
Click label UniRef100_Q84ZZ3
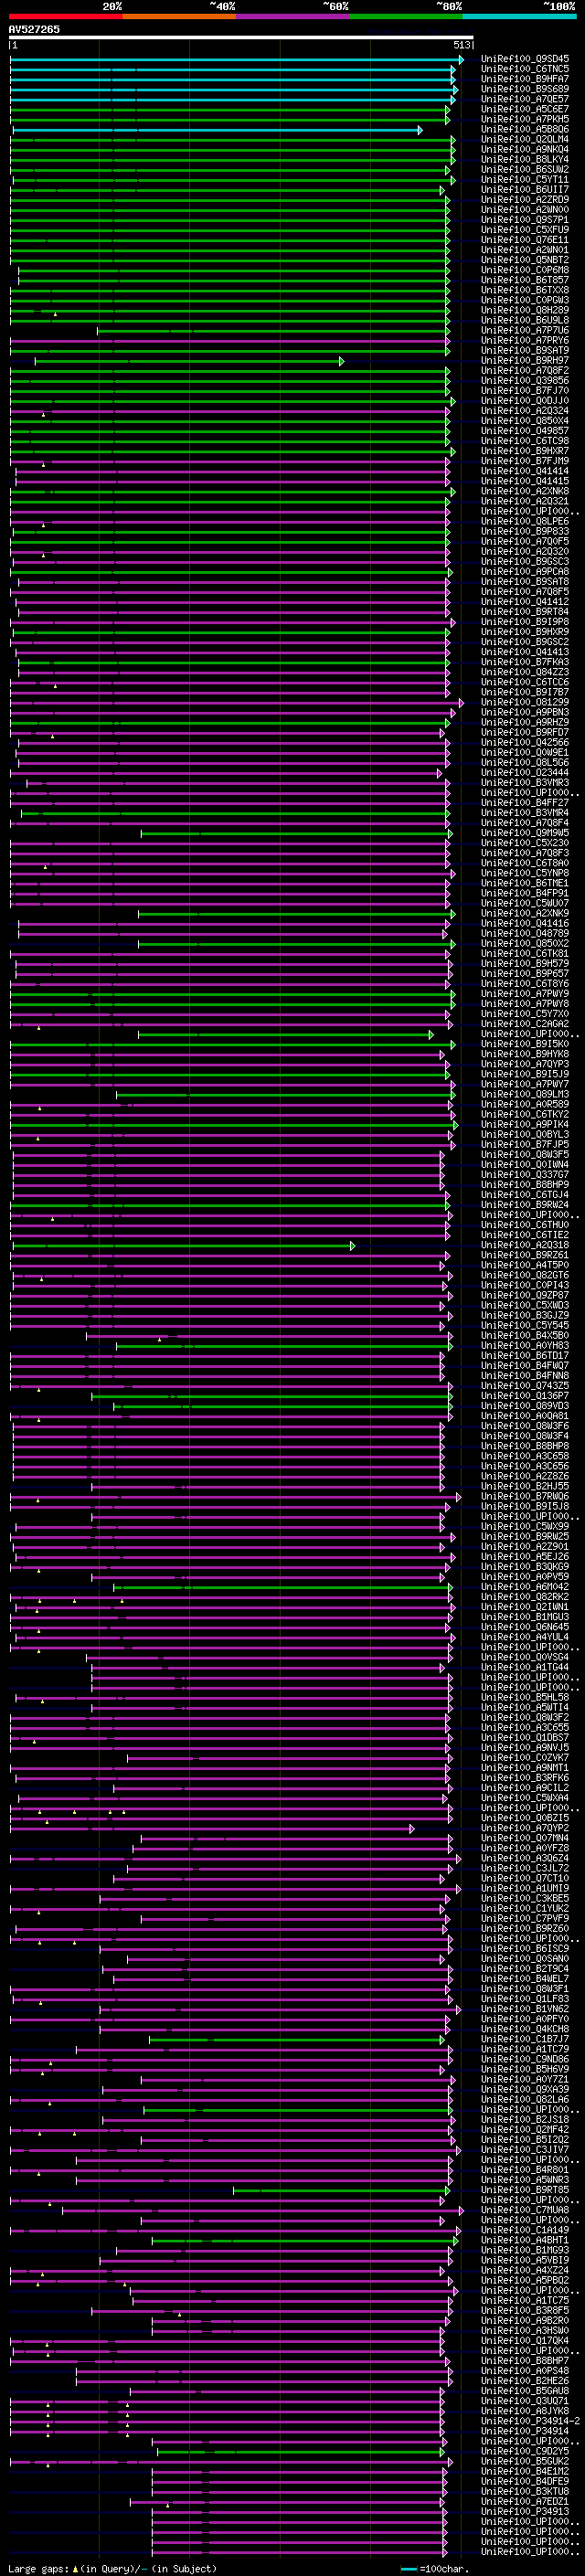(x=525, y=672)
